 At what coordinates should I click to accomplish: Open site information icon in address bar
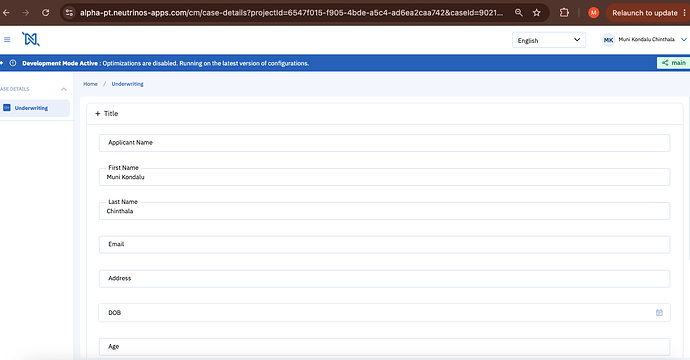coord(69,13)
